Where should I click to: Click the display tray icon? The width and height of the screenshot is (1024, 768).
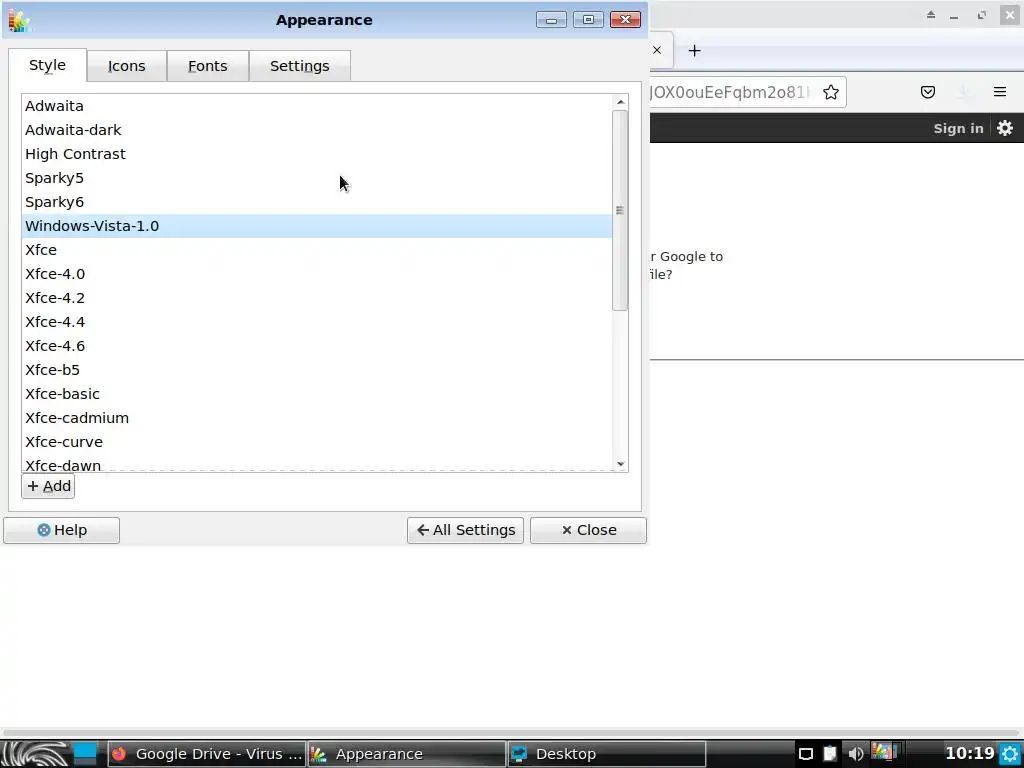point(806,754)
